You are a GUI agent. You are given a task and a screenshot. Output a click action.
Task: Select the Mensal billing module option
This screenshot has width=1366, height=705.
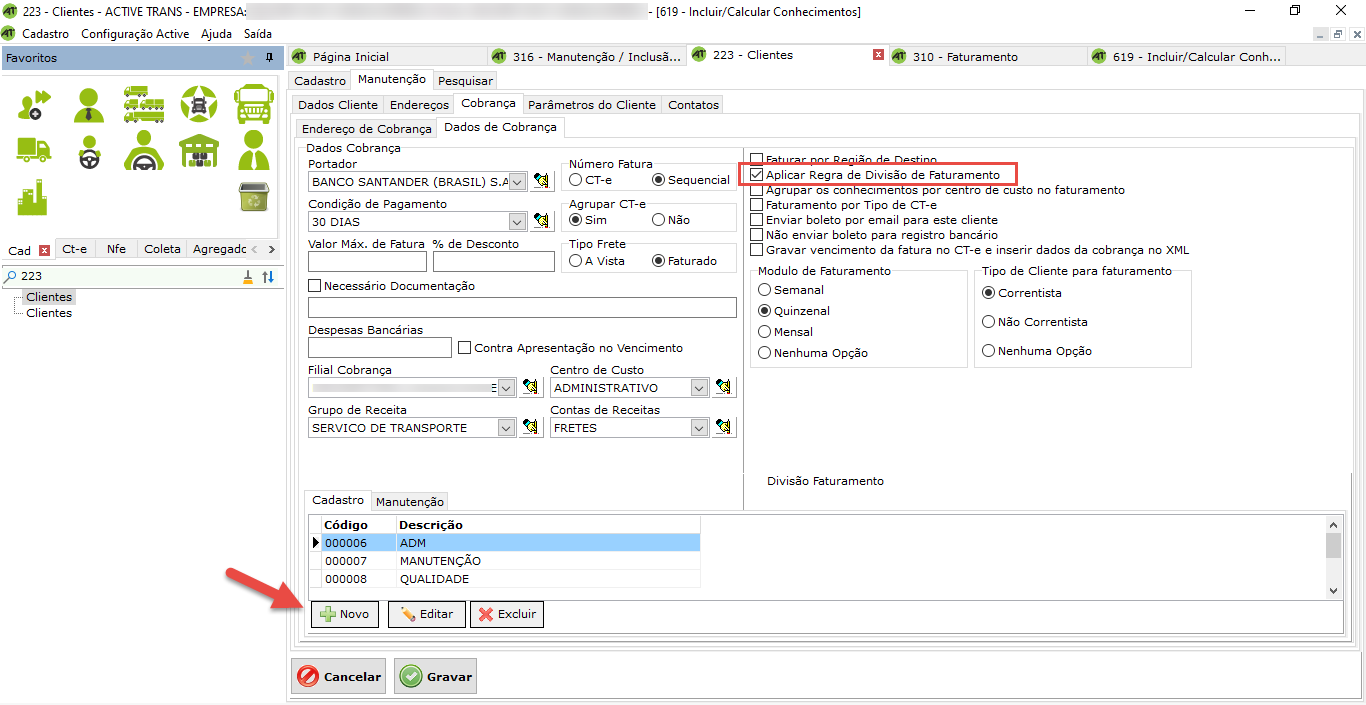tap(765, 332)
